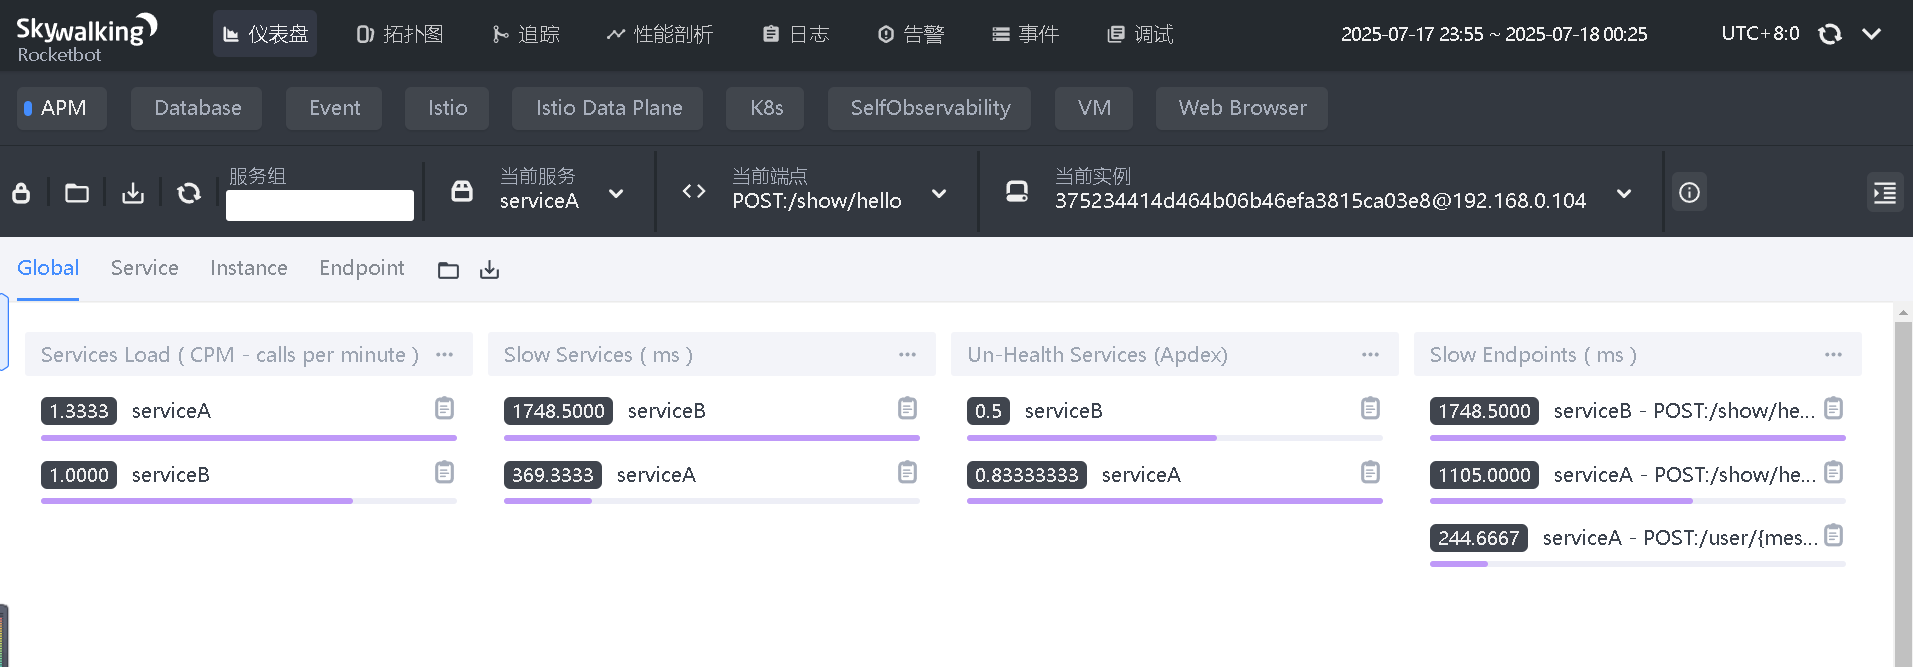
Task: Copy the 1748.5000 serviceB slow endpoint
Action: pos(1834,408)
